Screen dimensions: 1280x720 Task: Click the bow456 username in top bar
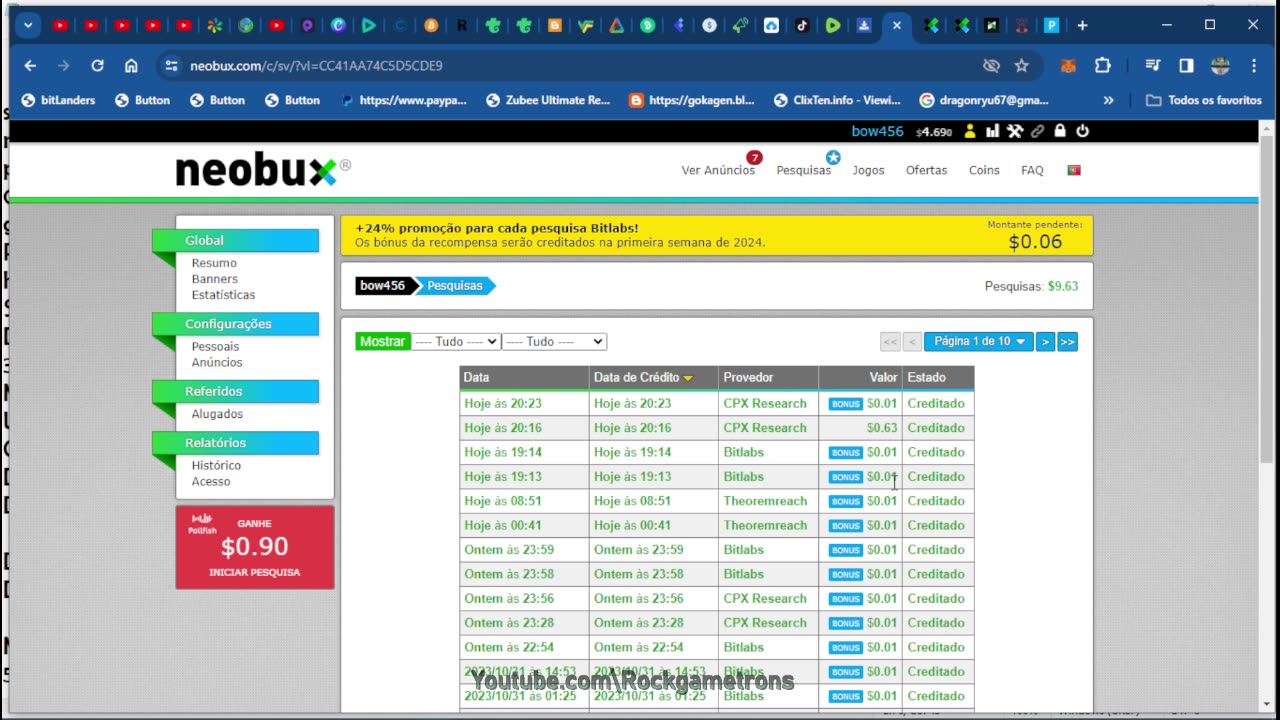[x=877, y=131]
